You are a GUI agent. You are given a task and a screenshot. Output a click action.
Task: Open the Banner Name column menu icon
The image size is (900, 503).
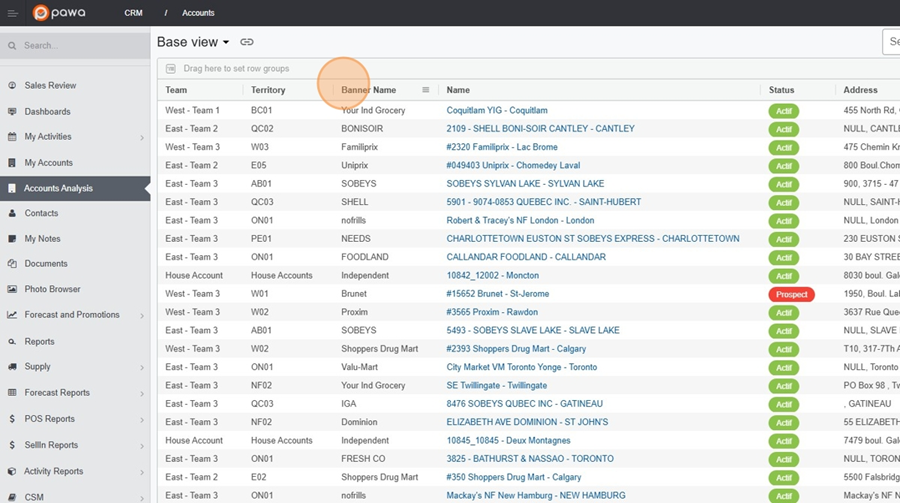tap(425, 90)
